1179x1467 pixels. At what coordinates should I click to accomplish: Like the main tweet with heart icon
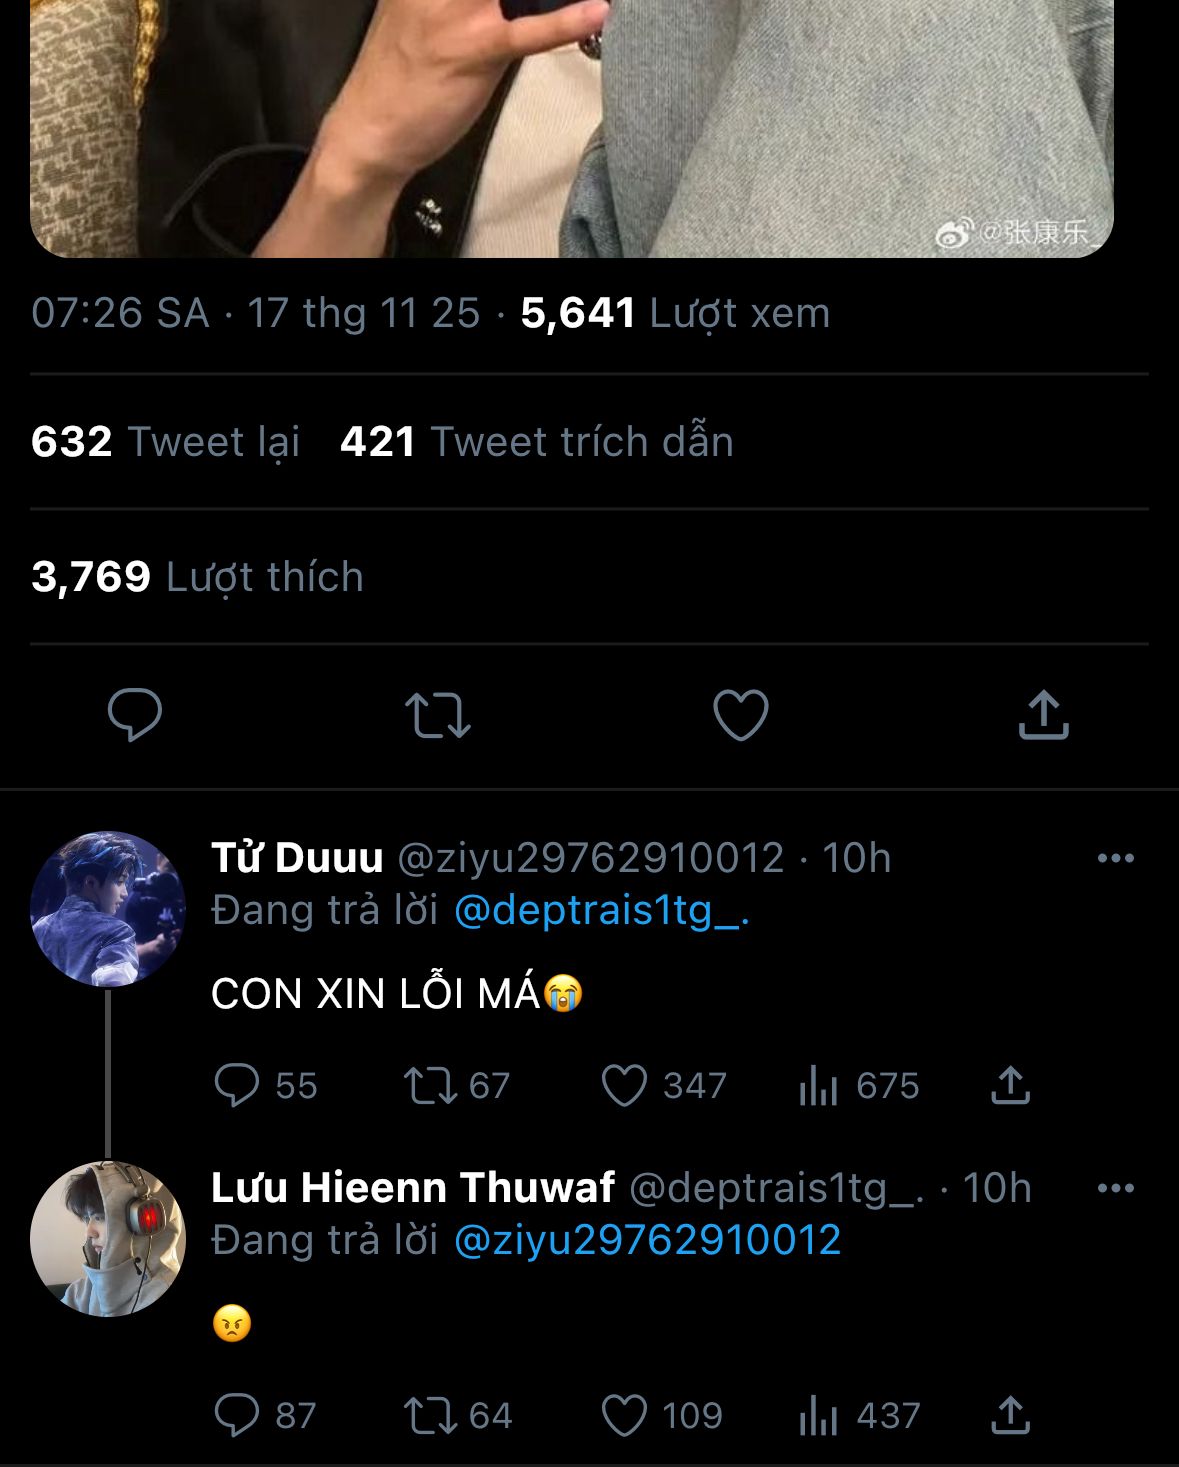coord(740,715)
